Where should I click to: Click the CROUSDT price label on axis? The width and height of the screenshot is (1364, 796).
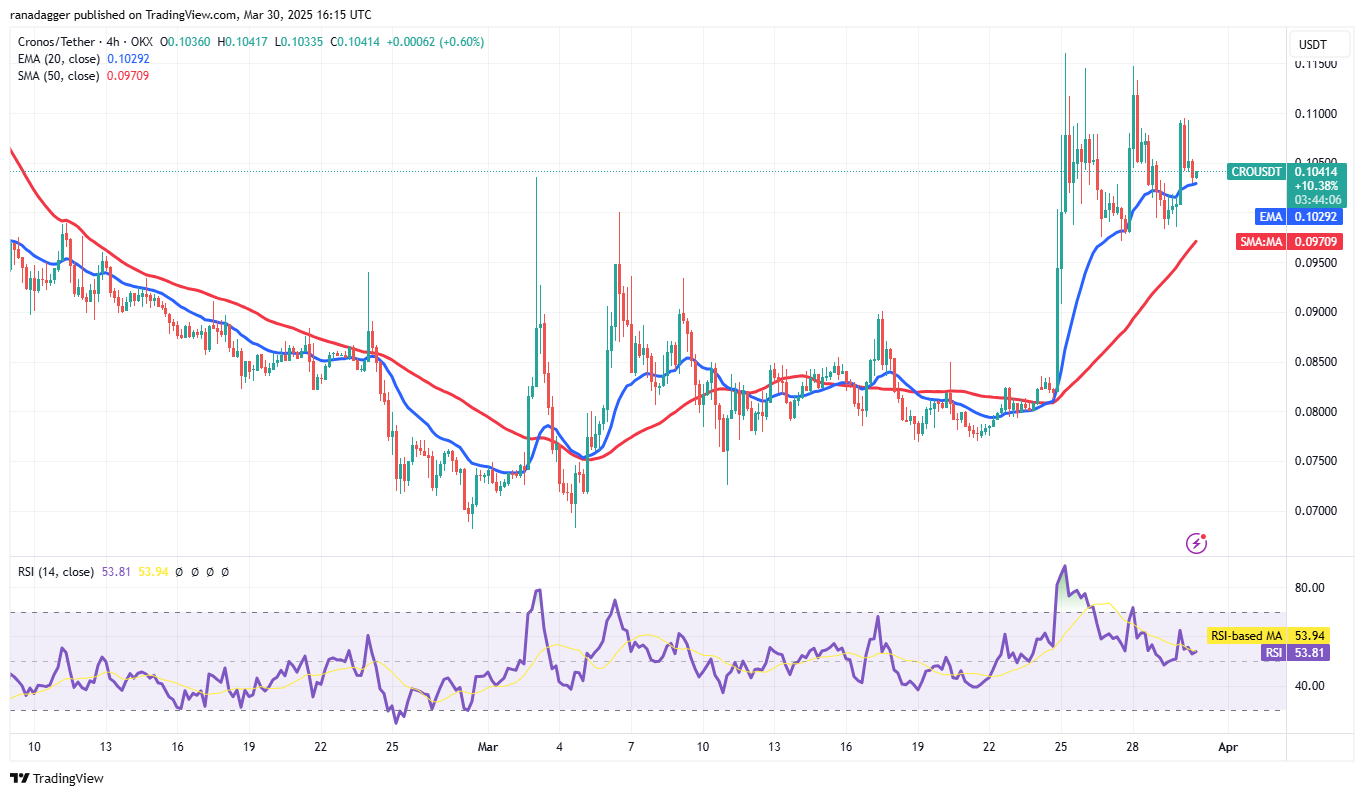coord(1256,172)
